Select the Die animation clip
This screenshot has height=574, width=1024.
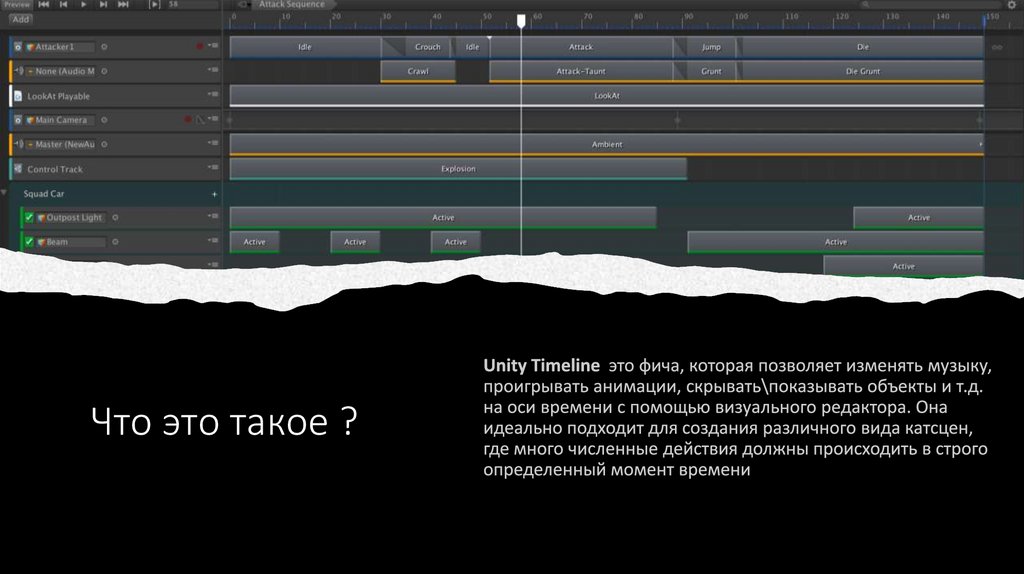point(863,47)
